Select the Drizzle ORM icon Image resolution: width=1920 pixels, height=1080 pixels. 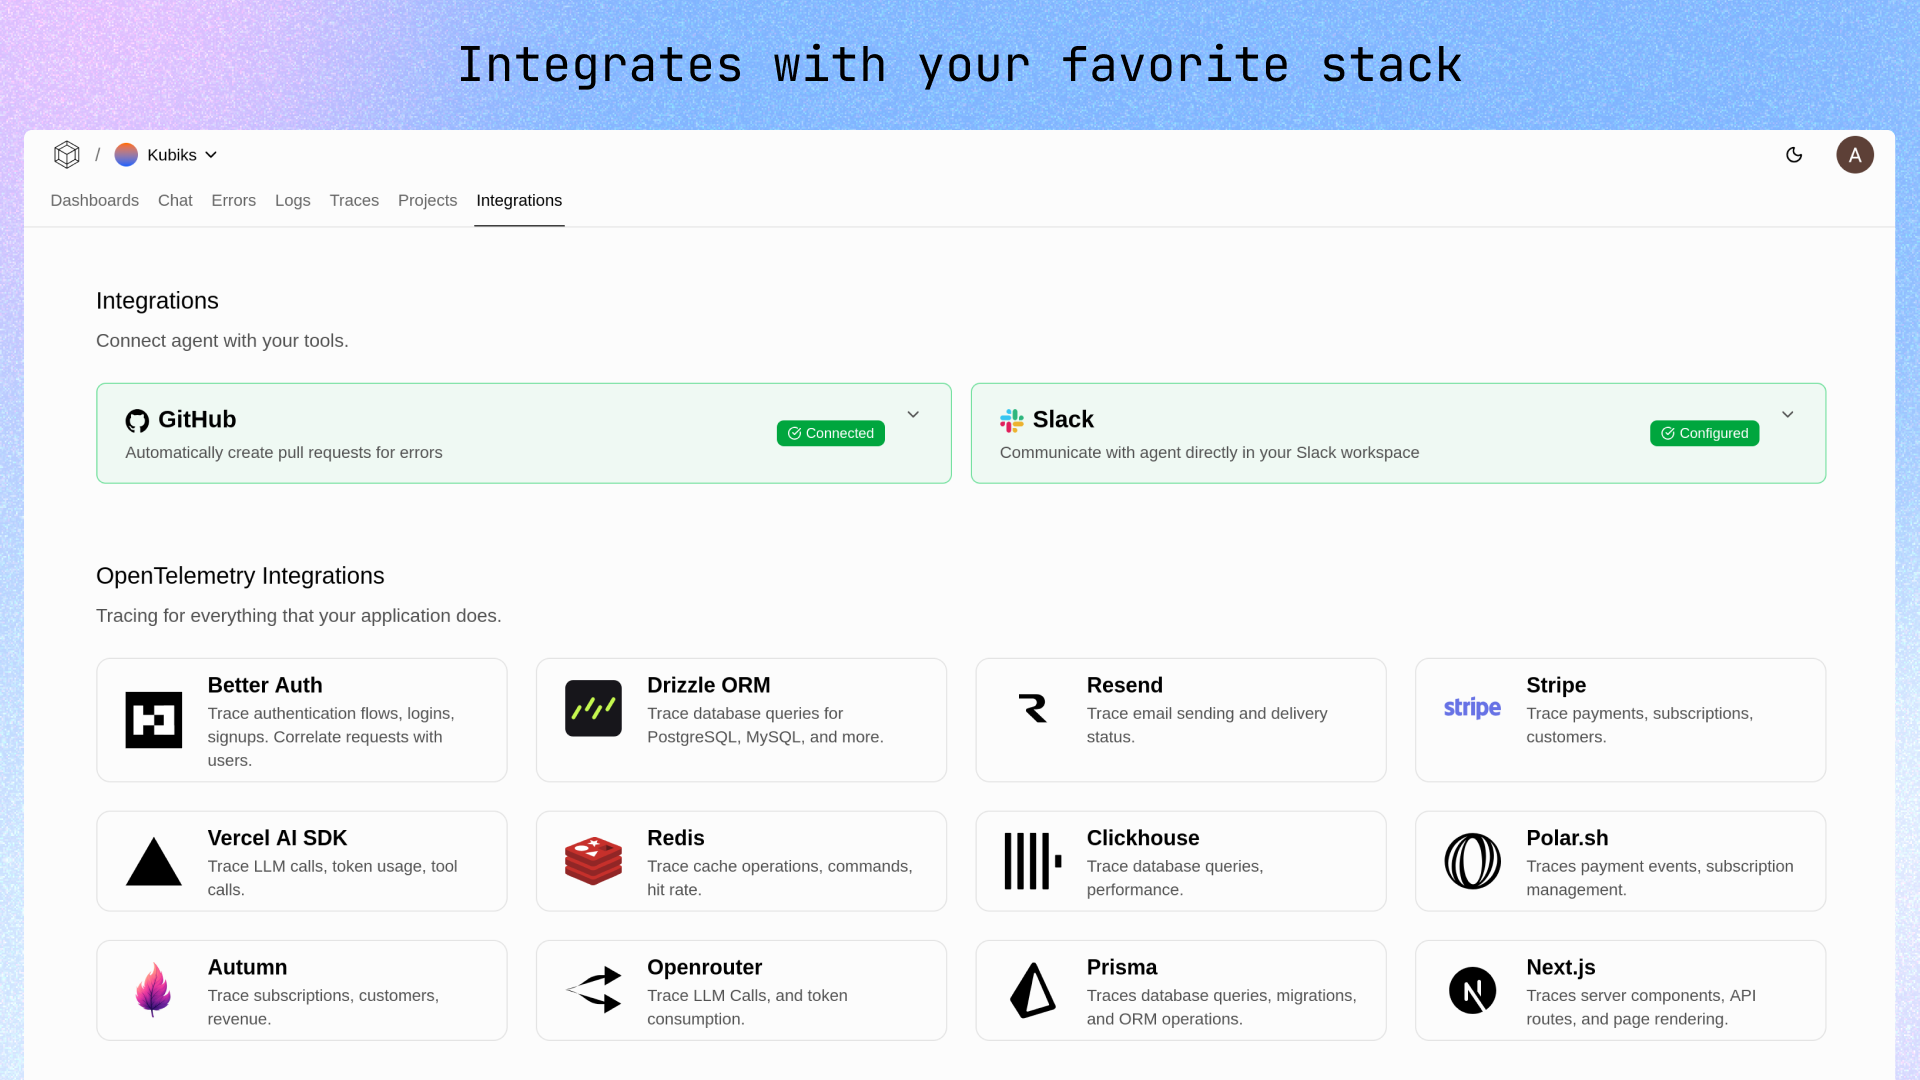tap(592, 708)
